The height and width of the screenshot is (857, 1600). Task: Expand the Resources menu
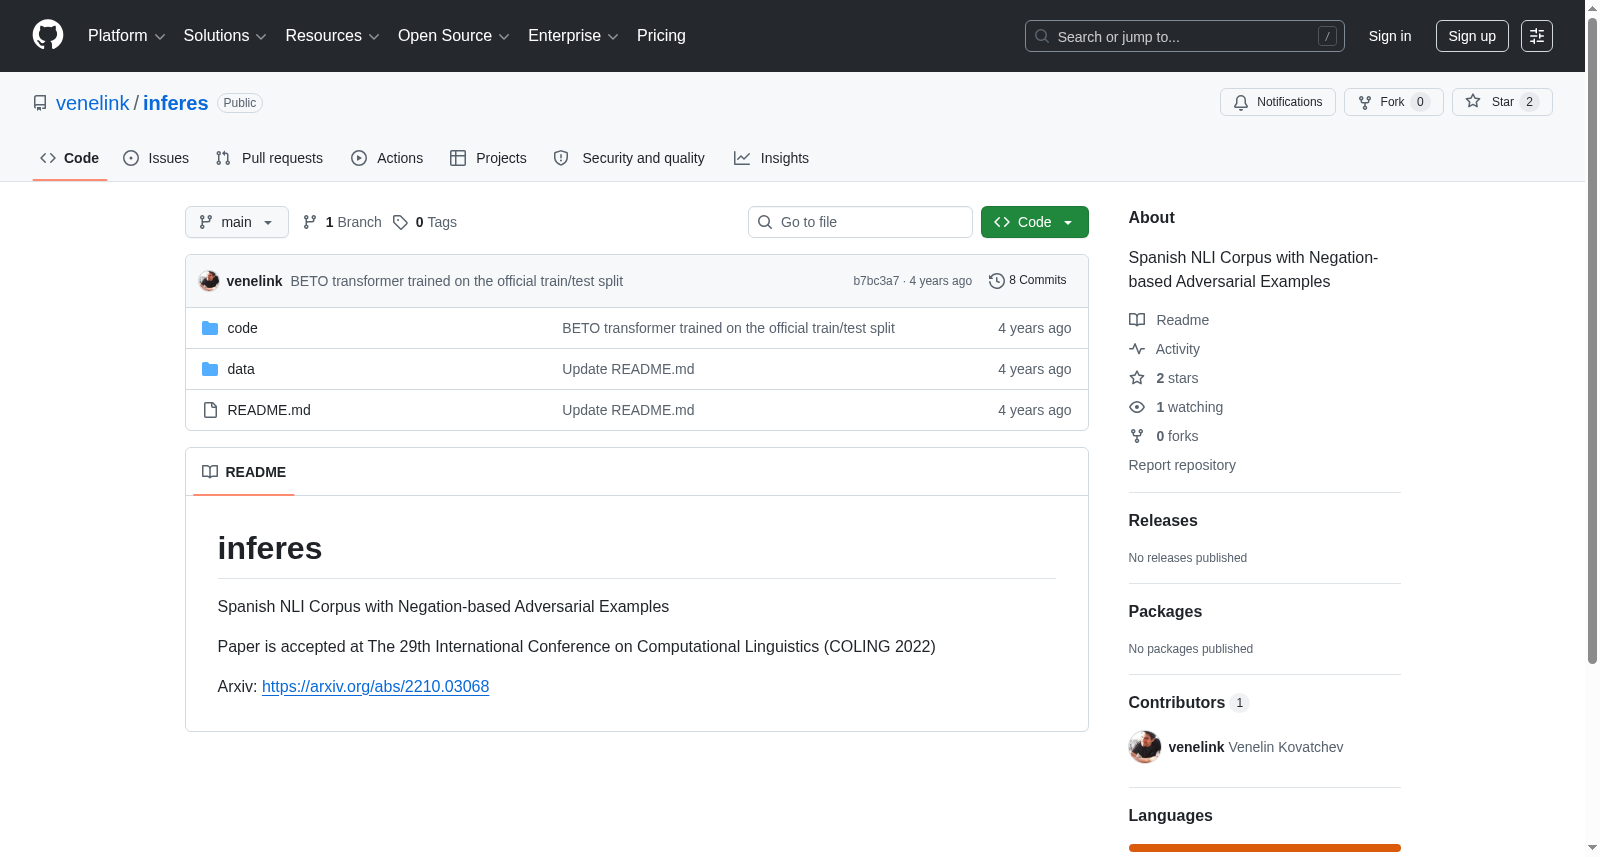(x=332, y=36)
